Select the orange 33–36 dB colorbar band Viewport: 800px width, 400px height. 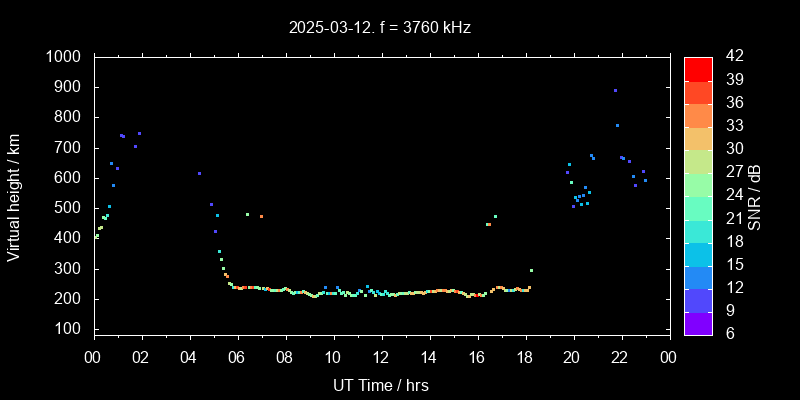click(698, 115)
